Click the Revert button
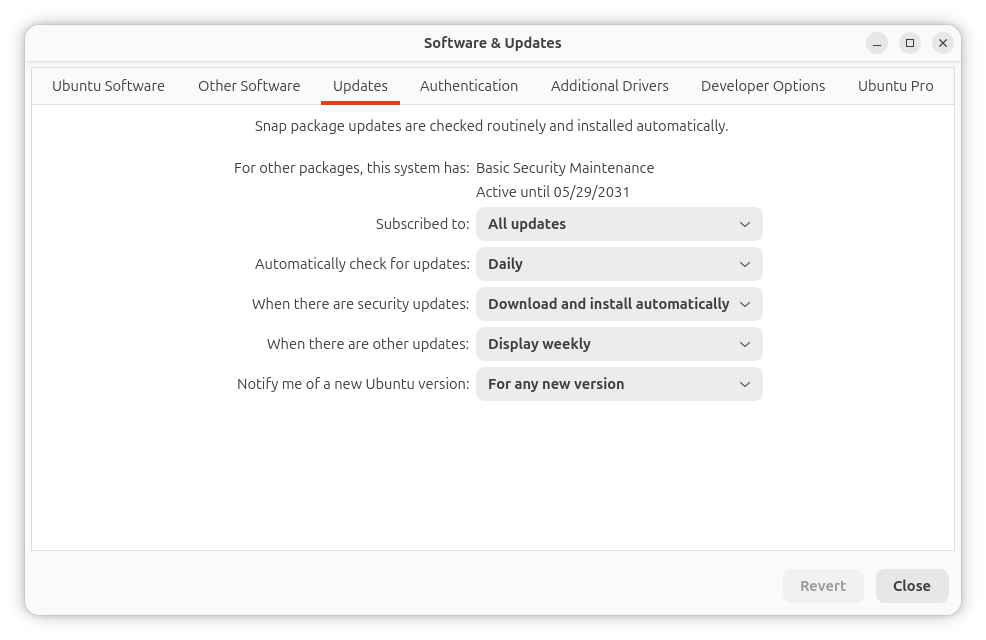This screenshot has height=640, width=986. [x=823, y=586]
